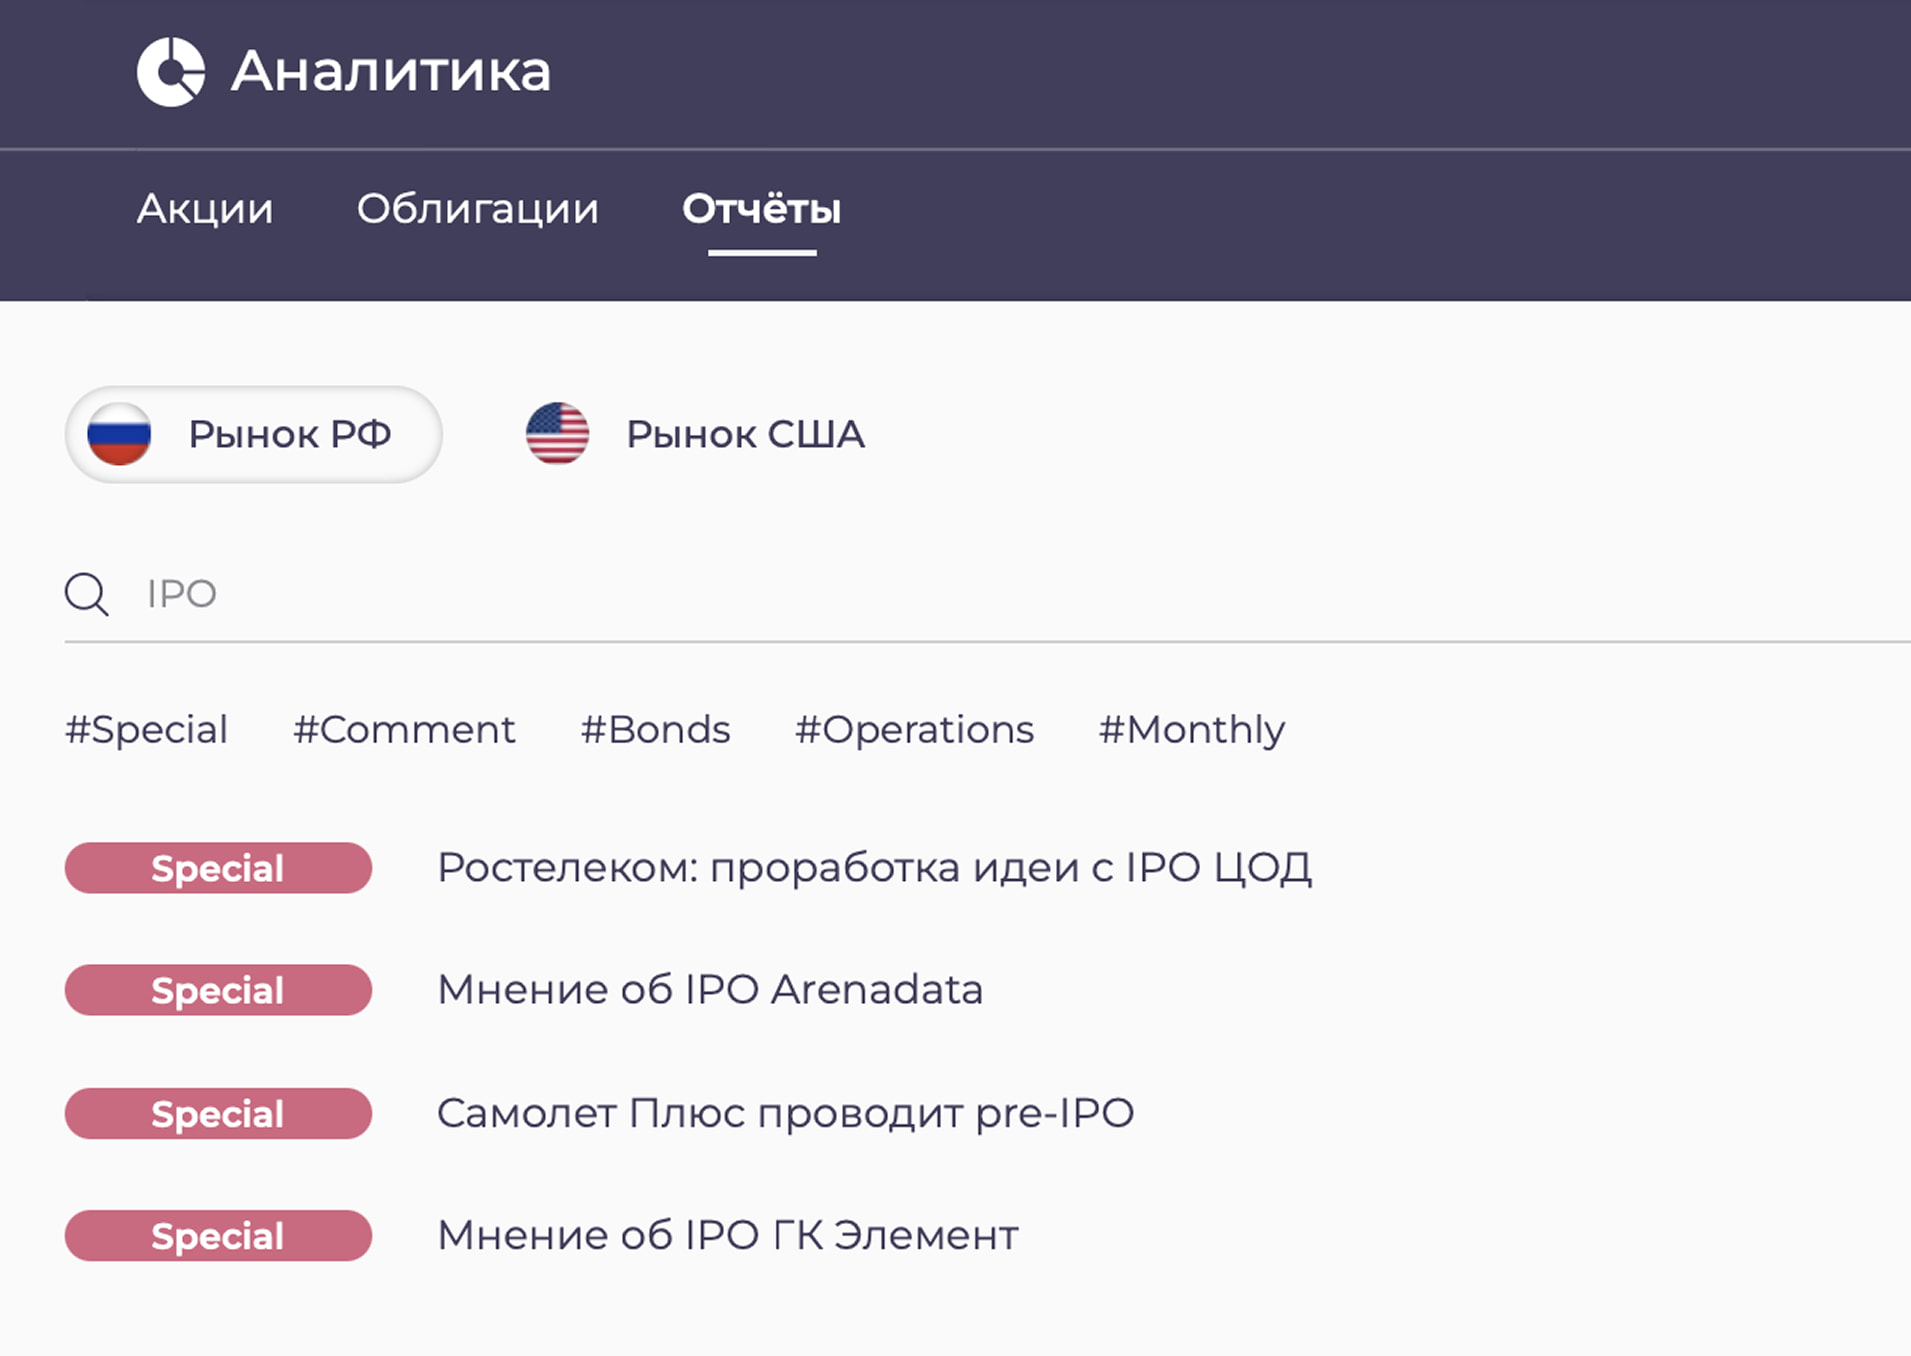Switch to the Акции tab

pos(204,210)
